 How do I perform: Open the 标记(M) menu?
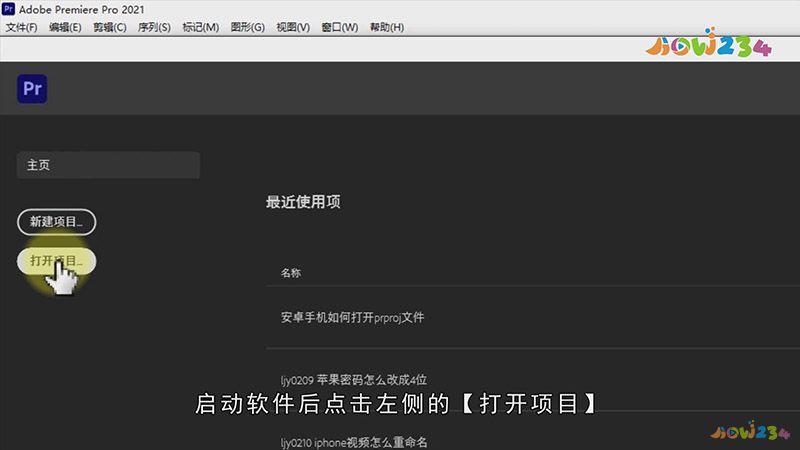coord(201,27)
